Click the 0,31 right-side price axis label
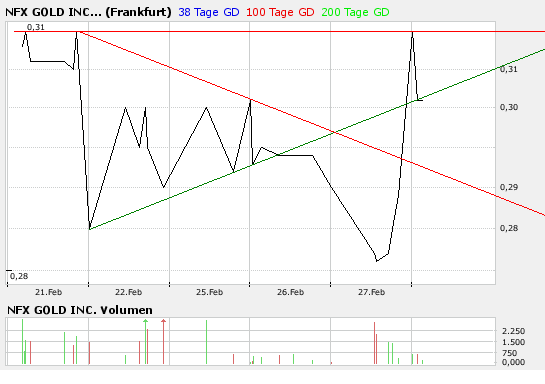Screen dimensions: 545x384 point(509,69)
